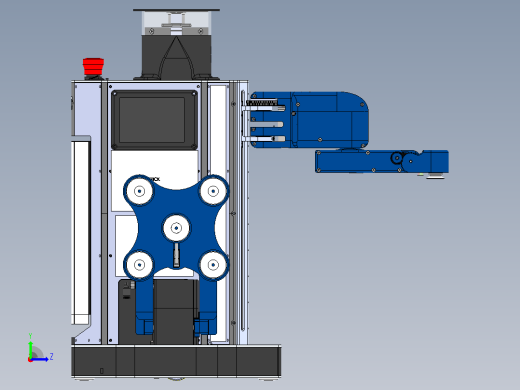Click the blue Z axis arrow of the triad

(x=40, y=359)
